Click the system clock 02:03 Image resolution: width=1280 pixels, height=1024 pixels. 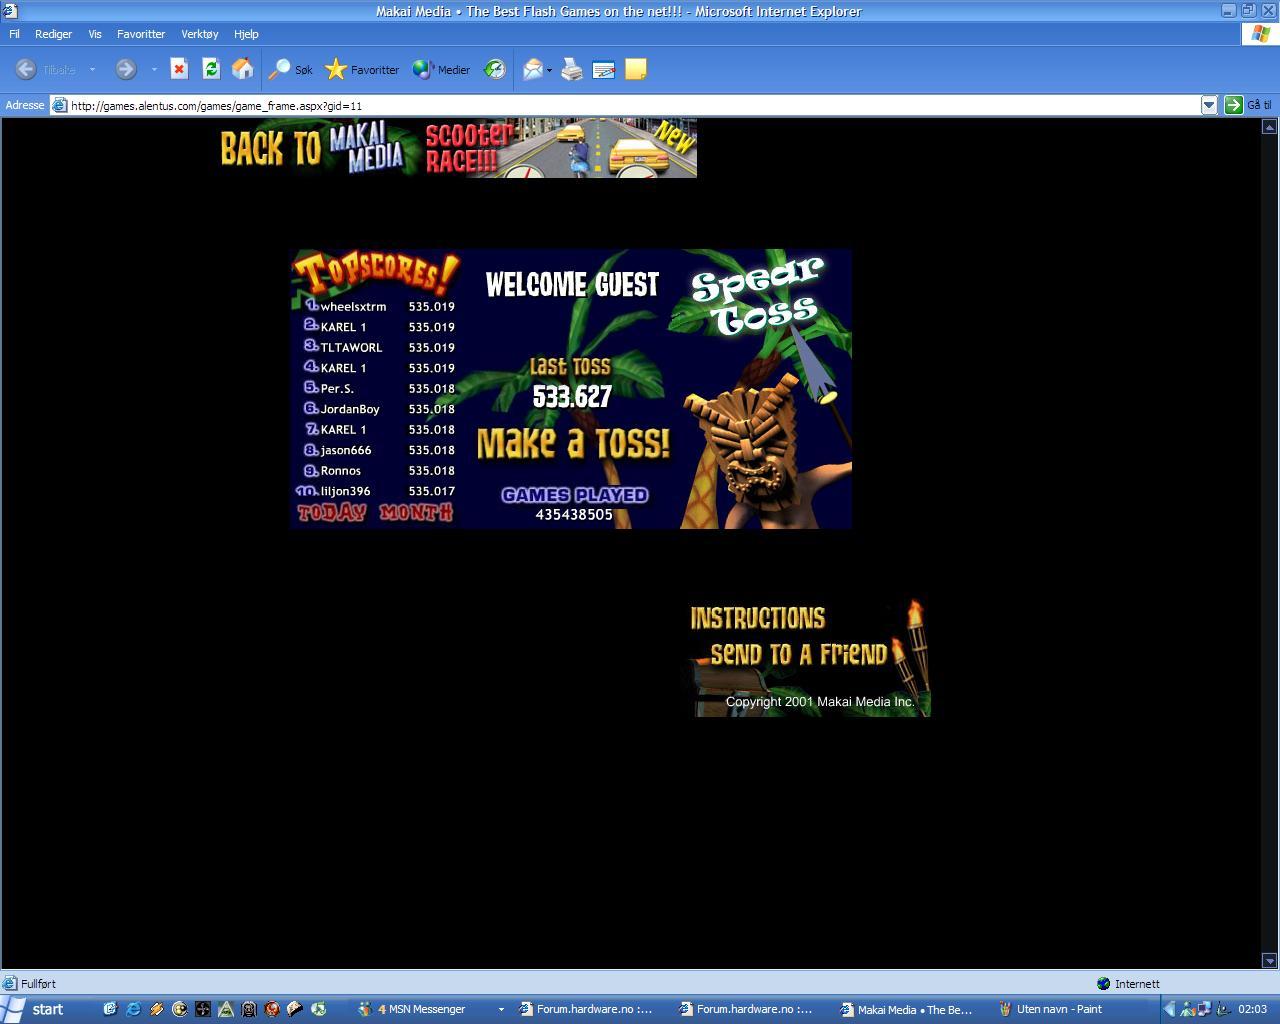[1252, 1009]
